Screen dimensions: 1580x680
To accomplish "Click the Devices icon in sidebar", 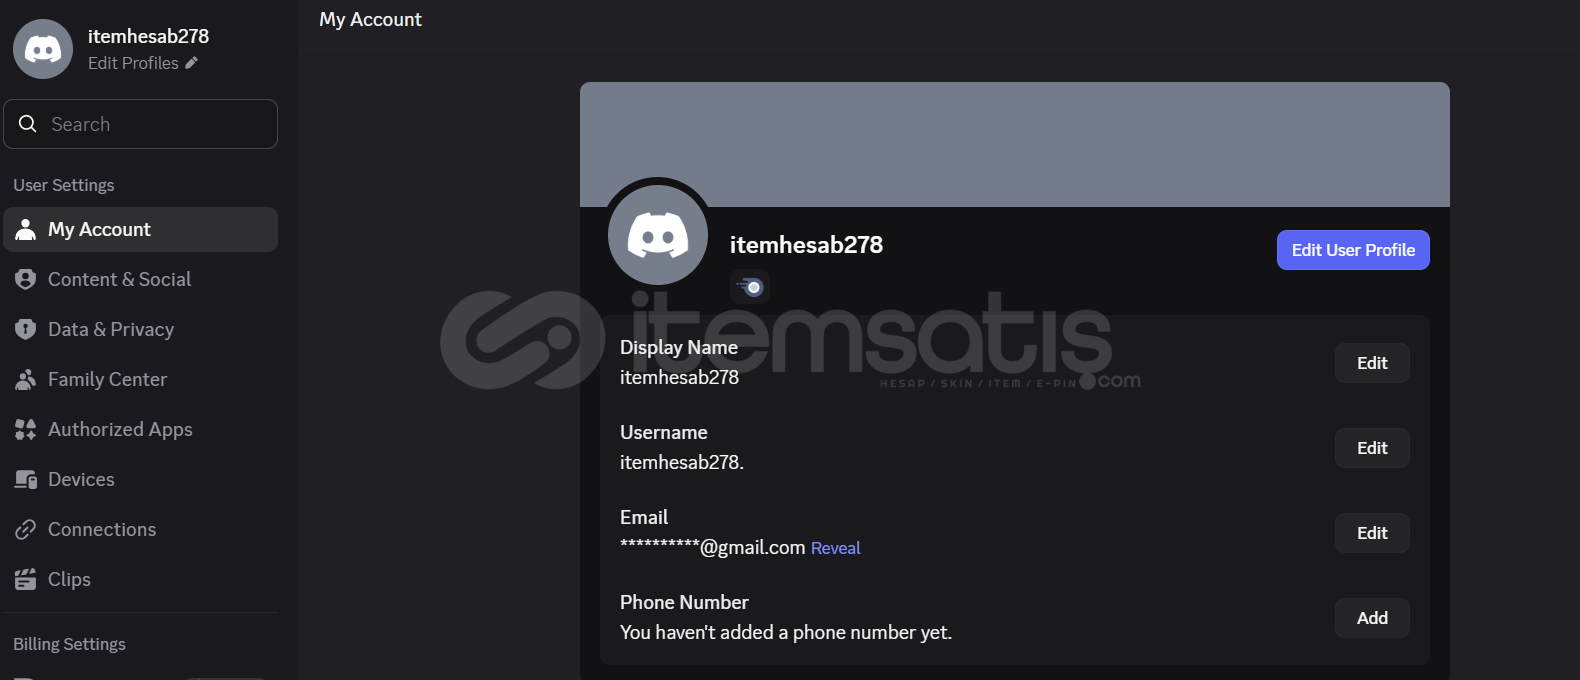I will click(26, 479).
